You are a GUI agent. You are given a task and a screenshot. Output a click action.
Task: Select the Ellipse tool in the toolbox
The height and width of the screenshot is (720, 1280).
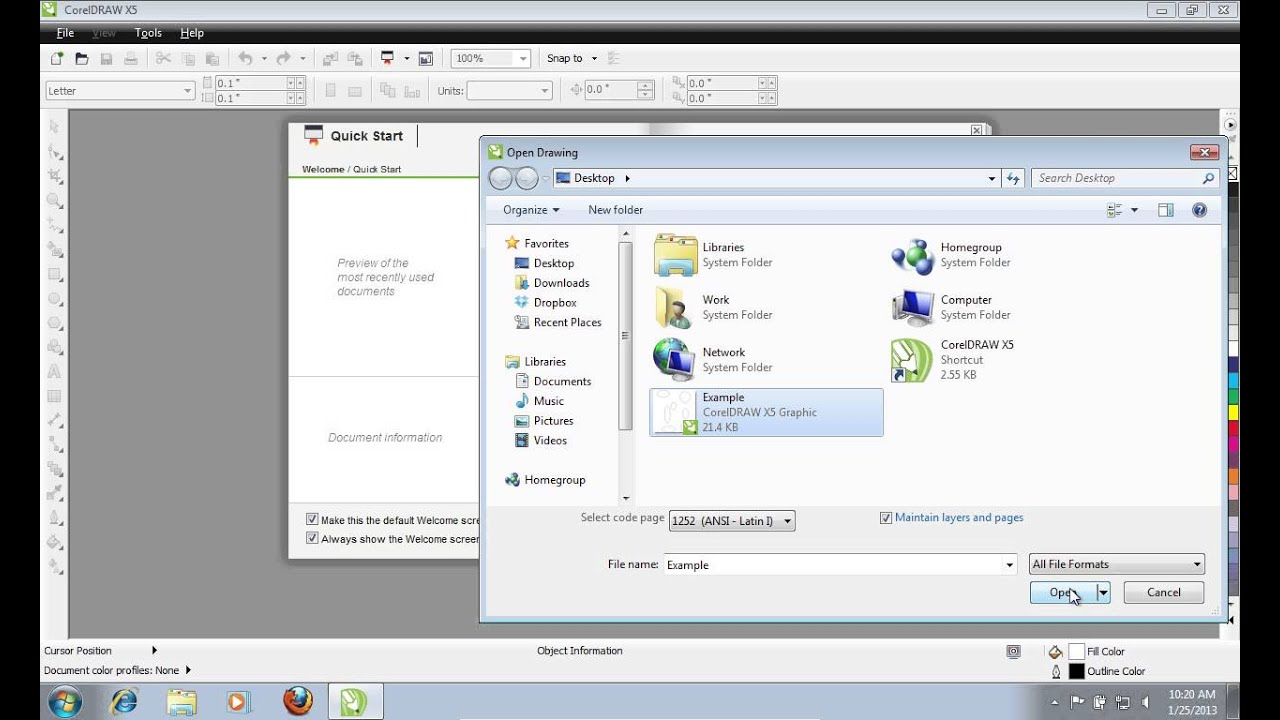55,299
